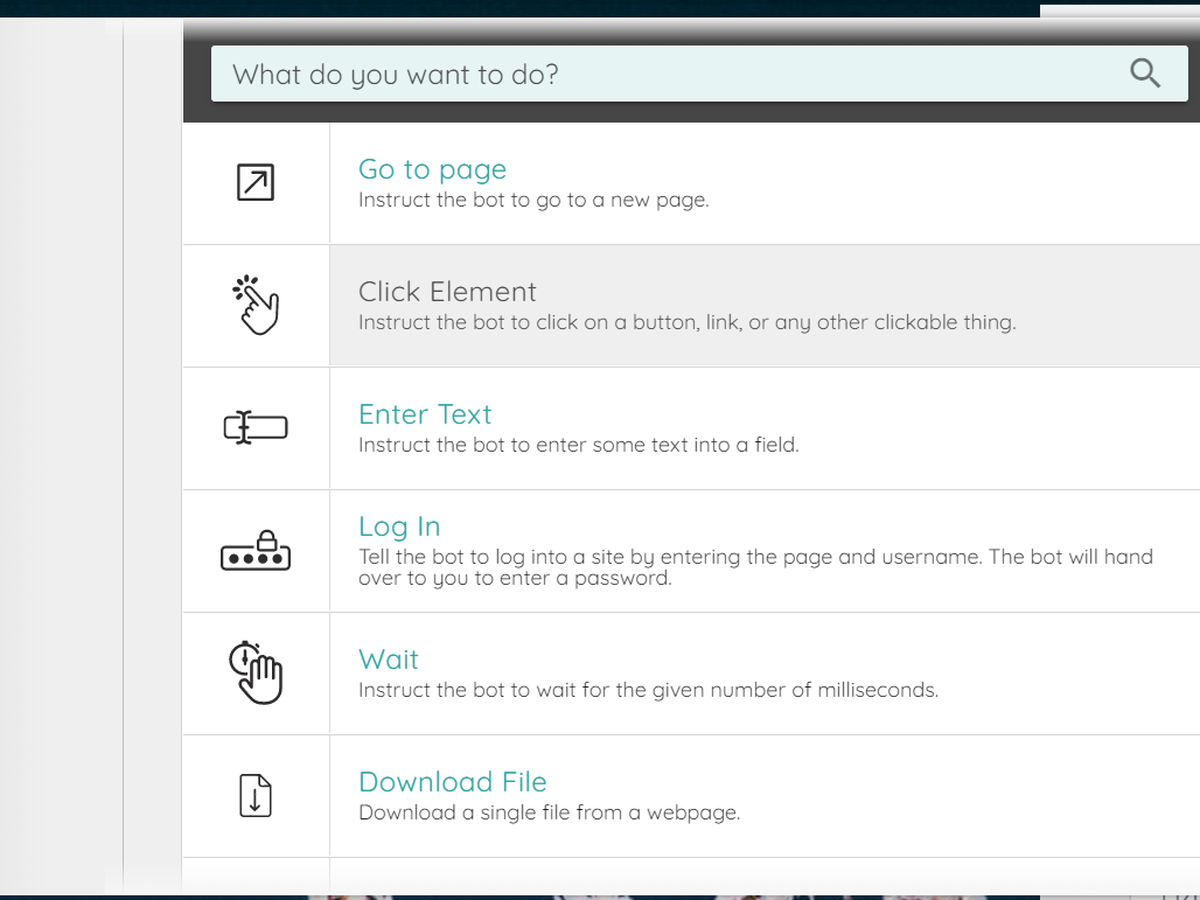This screenshot has height=900, width=1200.
Task: Select the 'Go to page' action title
Action: tap(433, 169)
